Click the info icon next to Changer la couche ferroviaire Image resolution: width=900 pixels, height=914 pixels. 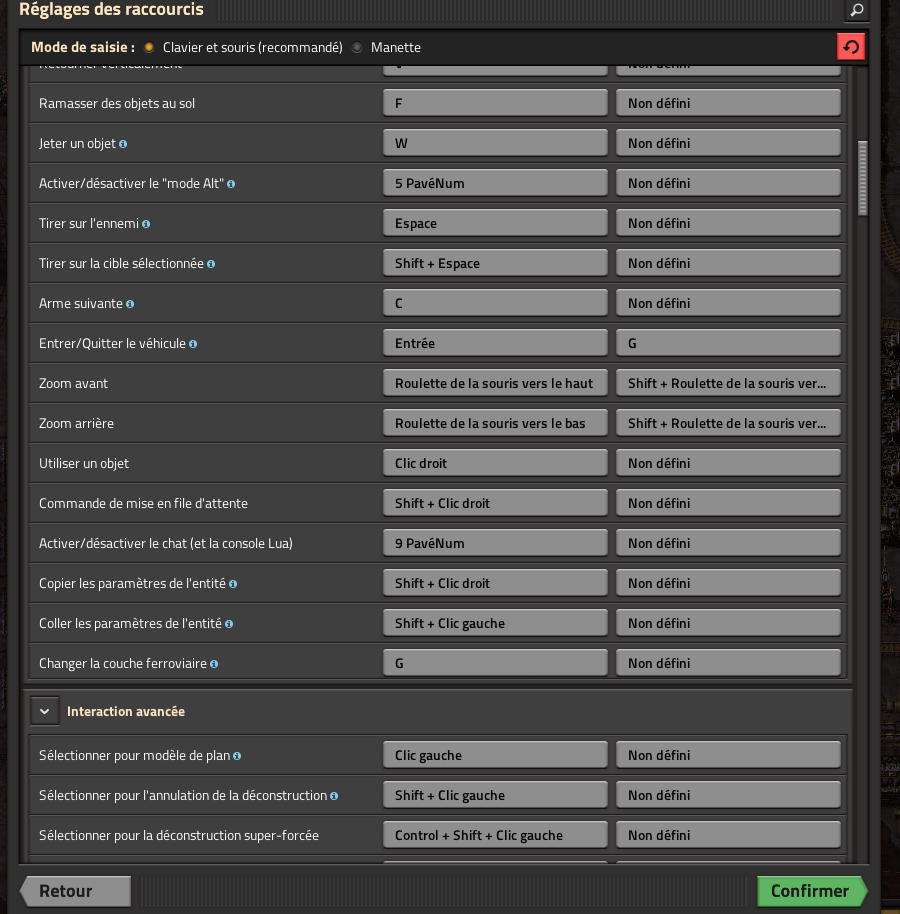point(214,664)
